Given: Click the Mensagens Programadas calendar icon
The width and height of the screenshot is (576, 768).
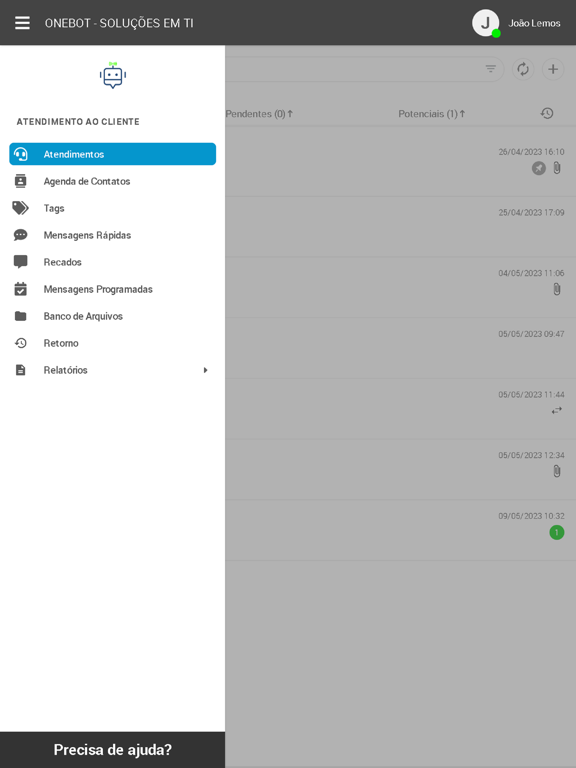Looking at the screenshot, I should coord(21,289).
